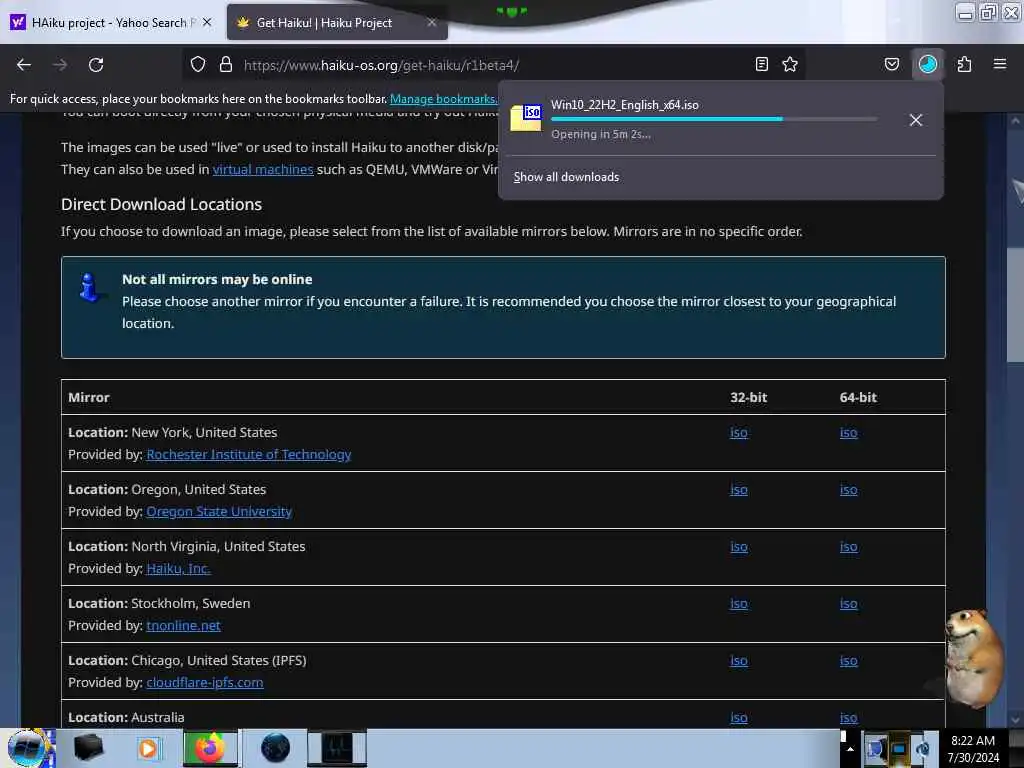
Task: Open the clock showing 8:22 AM
Action: 973,748
